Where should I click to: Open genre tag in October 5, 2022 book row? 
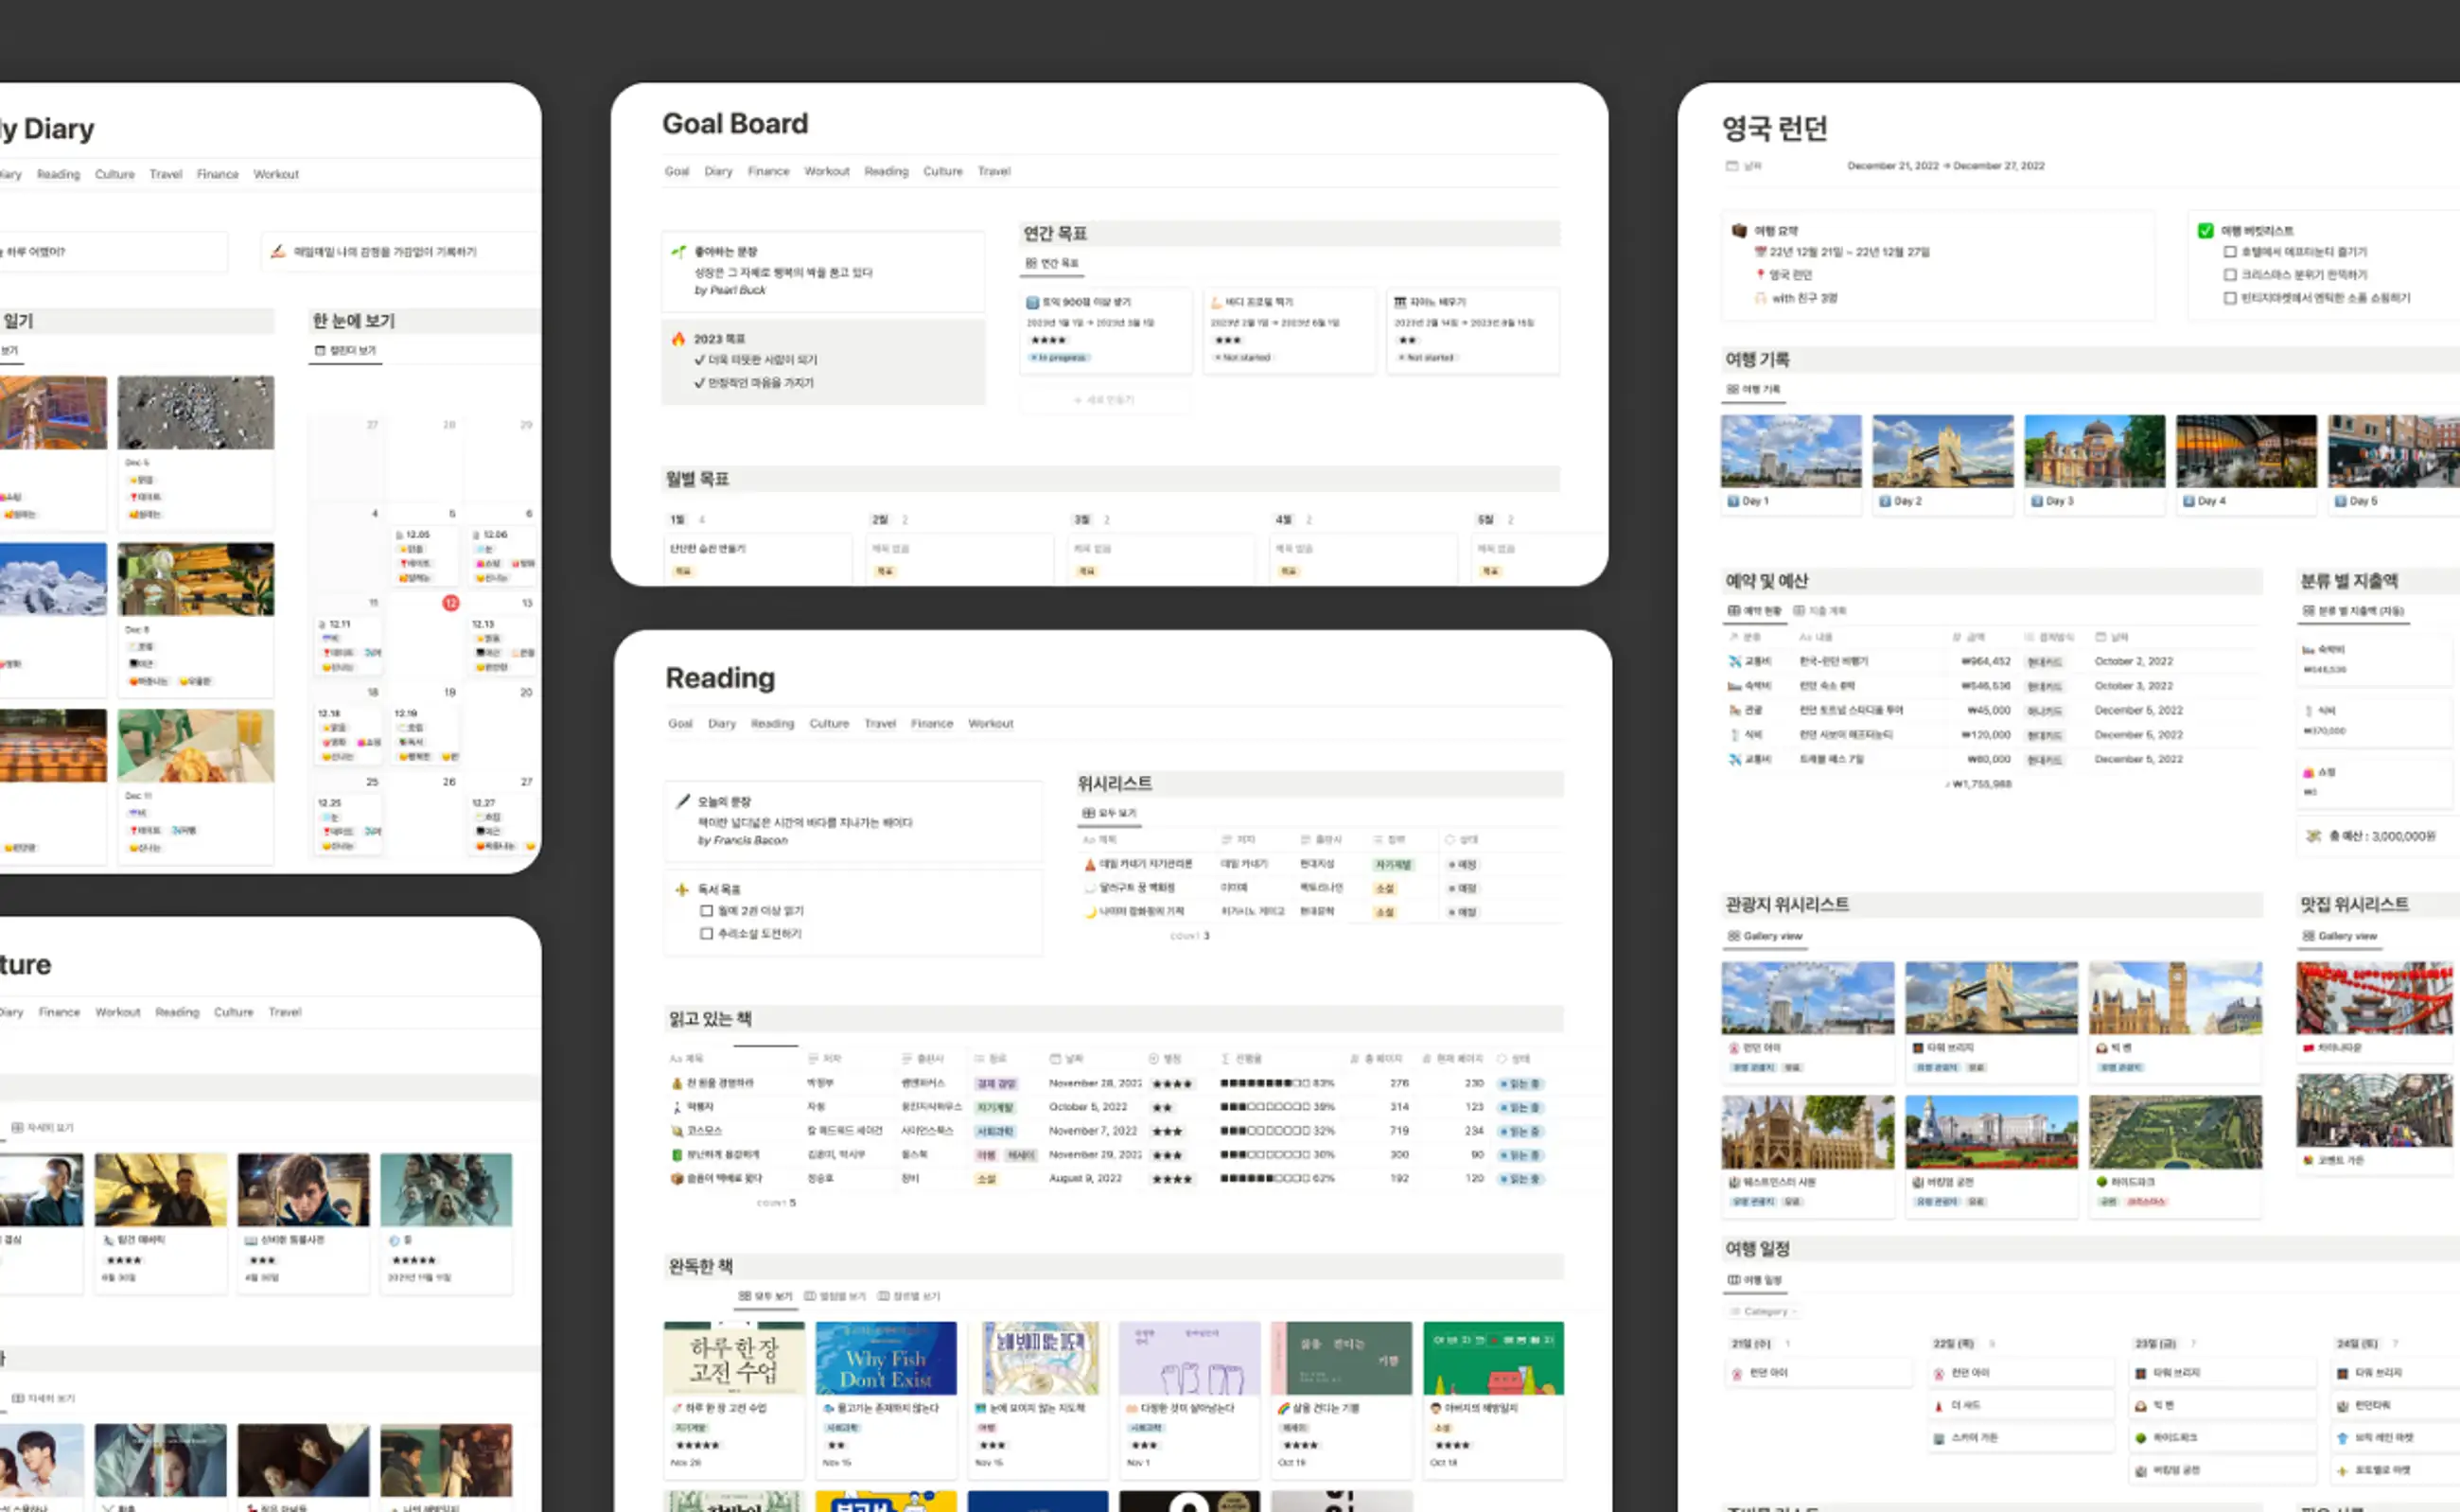(995, 1107)
